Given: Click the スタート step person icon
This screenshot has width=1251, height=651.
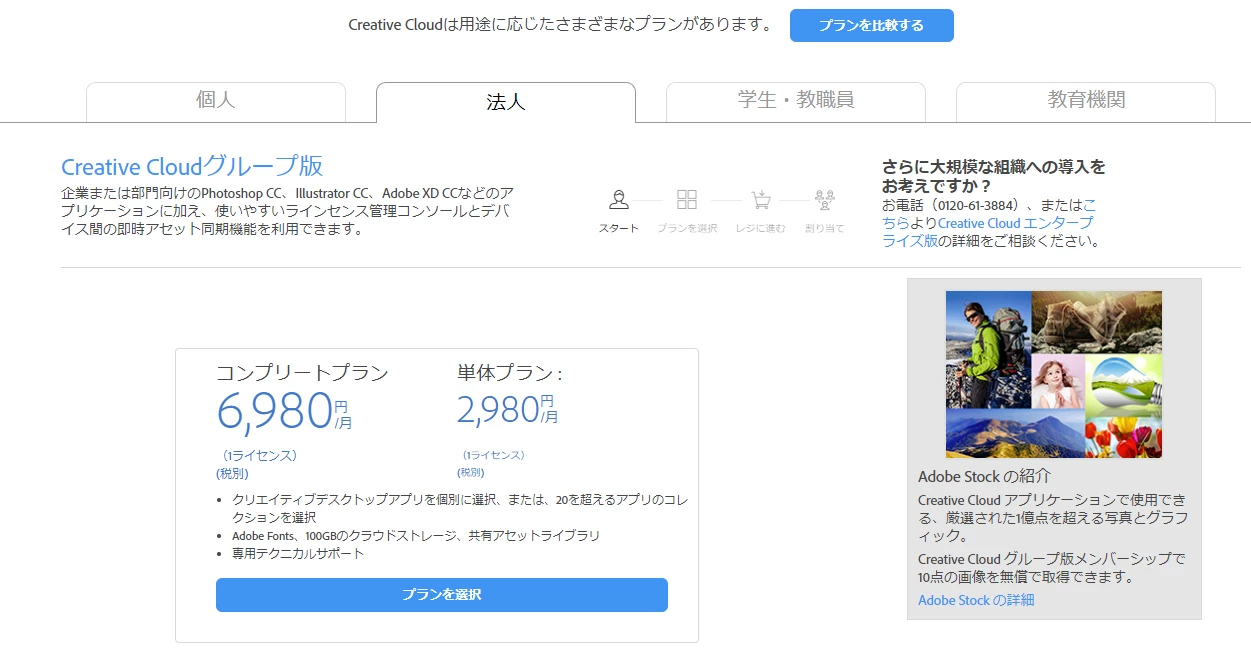Looking at the screenshot, I should pos(619,200).
